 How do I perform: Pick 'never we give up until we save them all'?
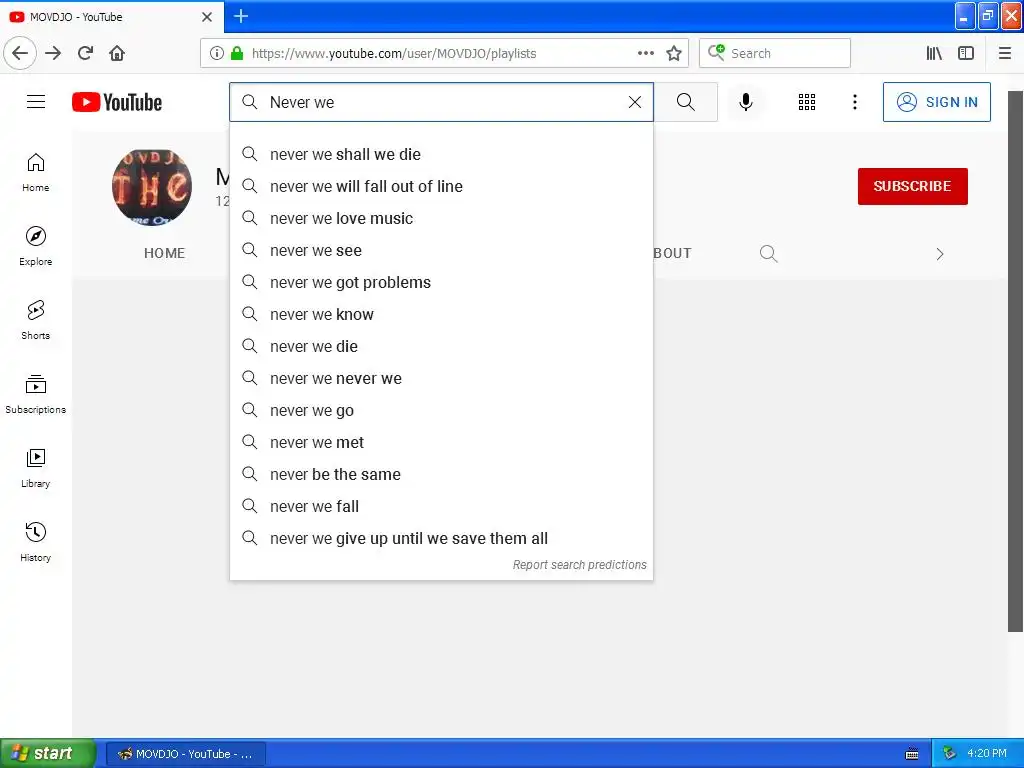coord(441,538)
